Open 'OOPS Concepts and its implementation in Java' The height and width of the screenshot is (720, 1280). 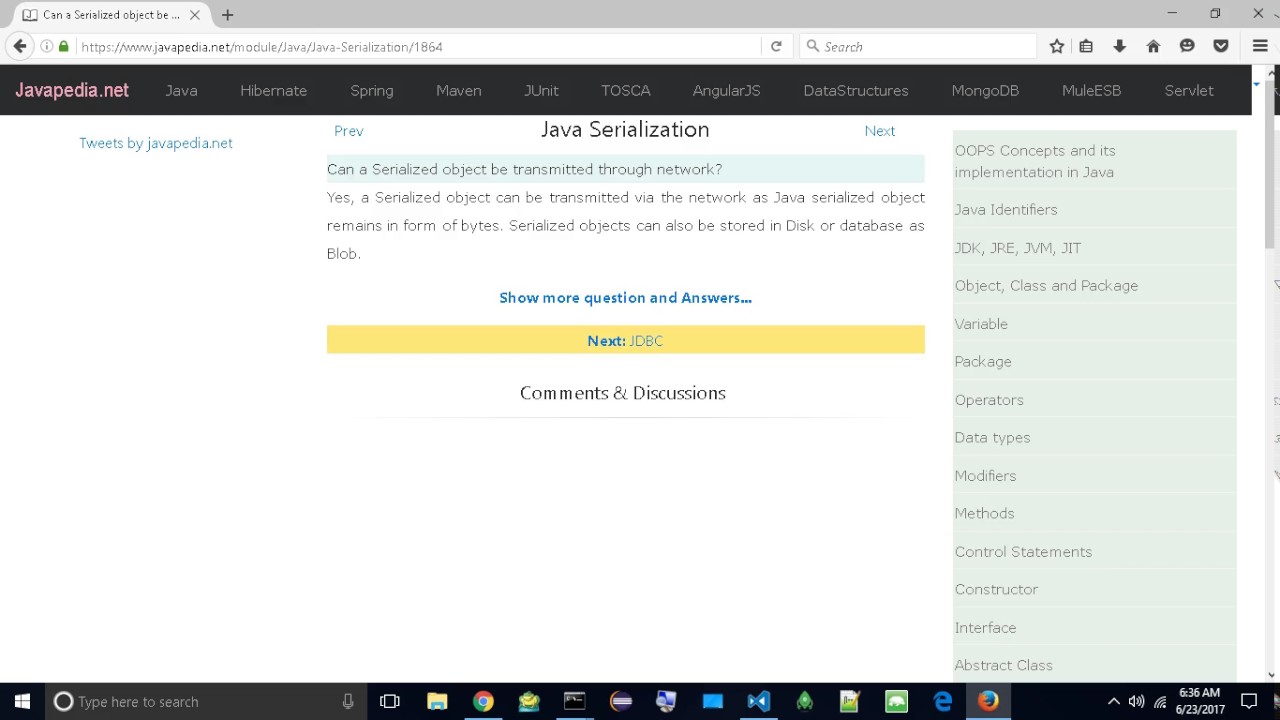tap(1036, 161)
